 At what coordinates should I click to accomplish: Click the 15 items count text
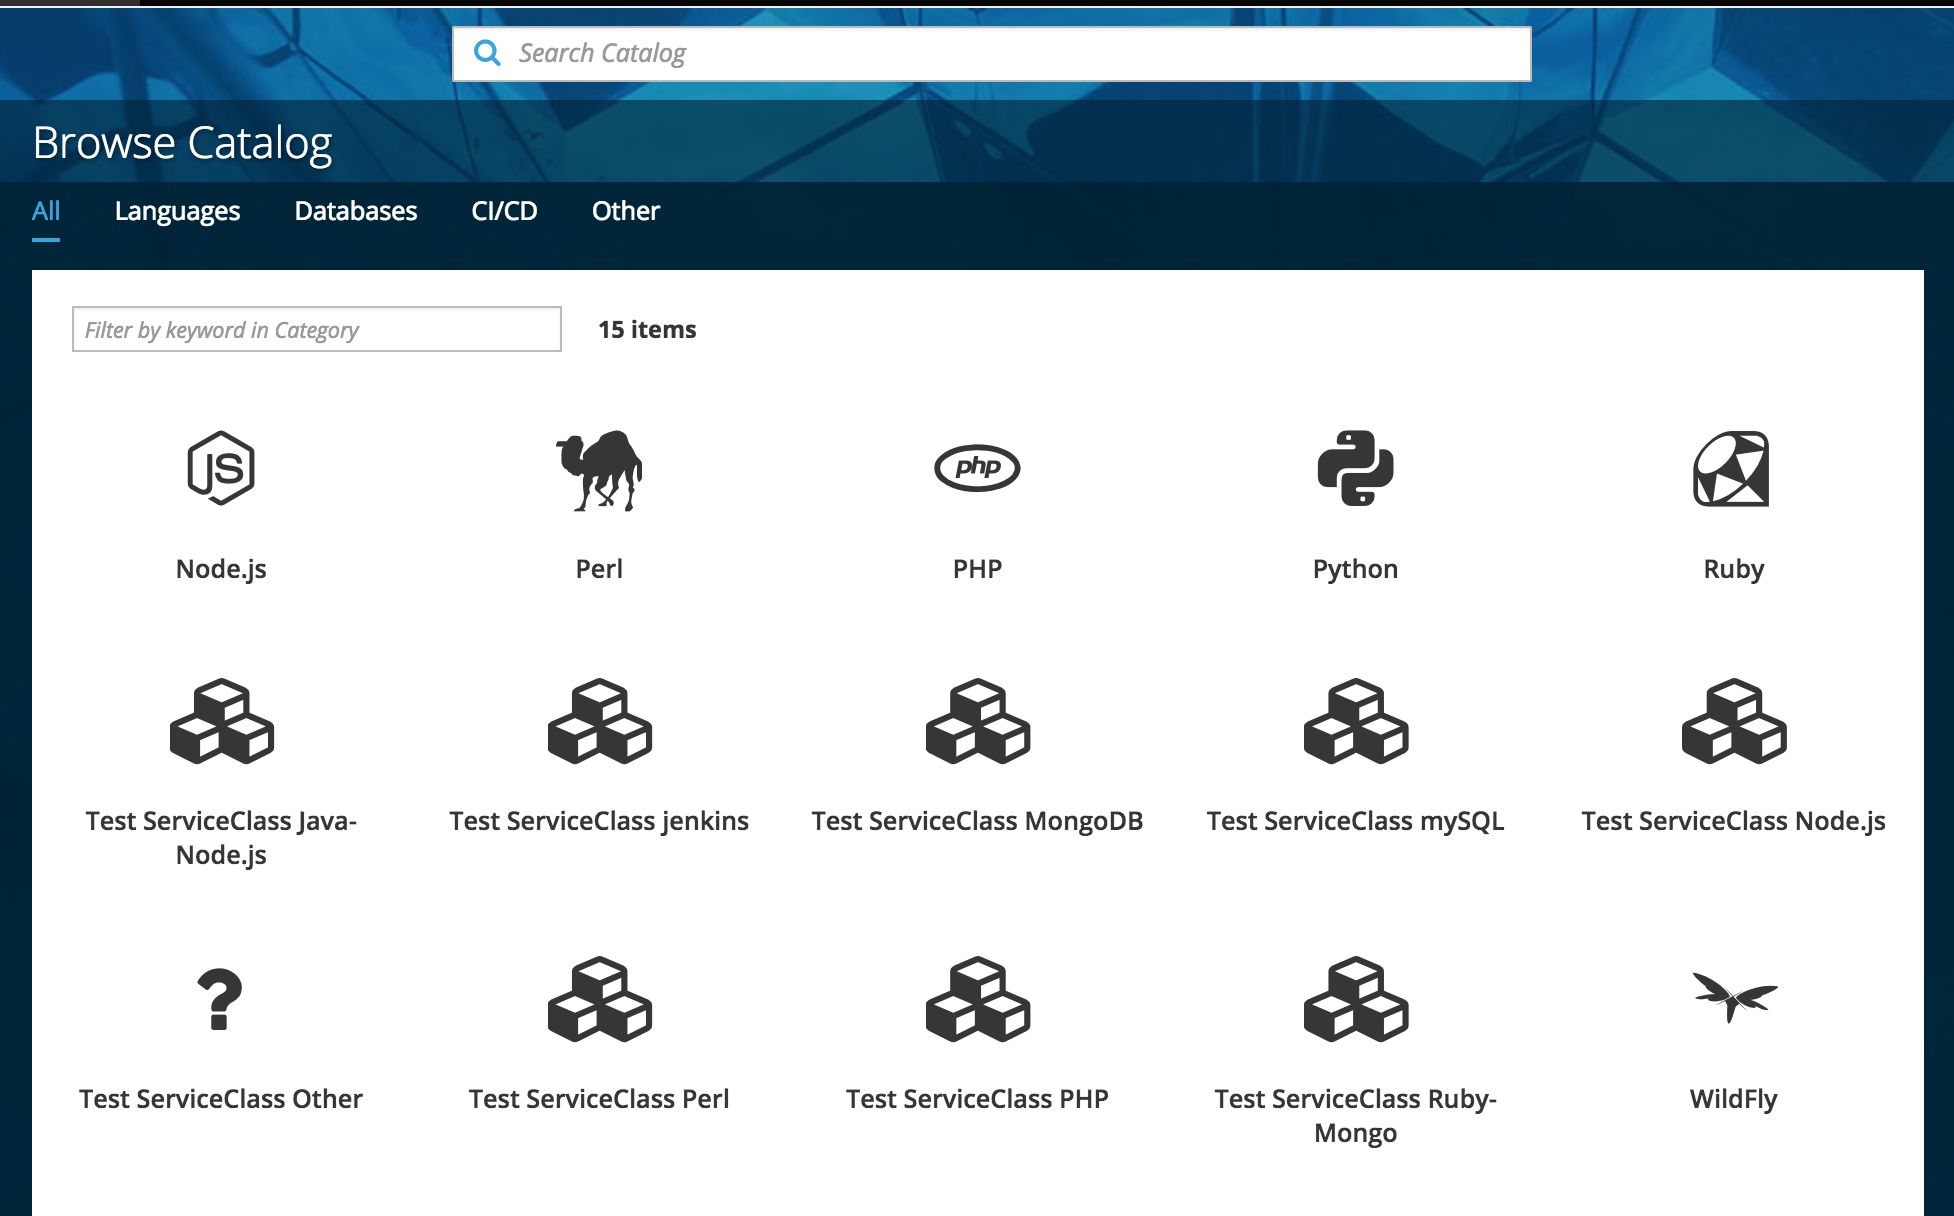click(x=647, y=329)
